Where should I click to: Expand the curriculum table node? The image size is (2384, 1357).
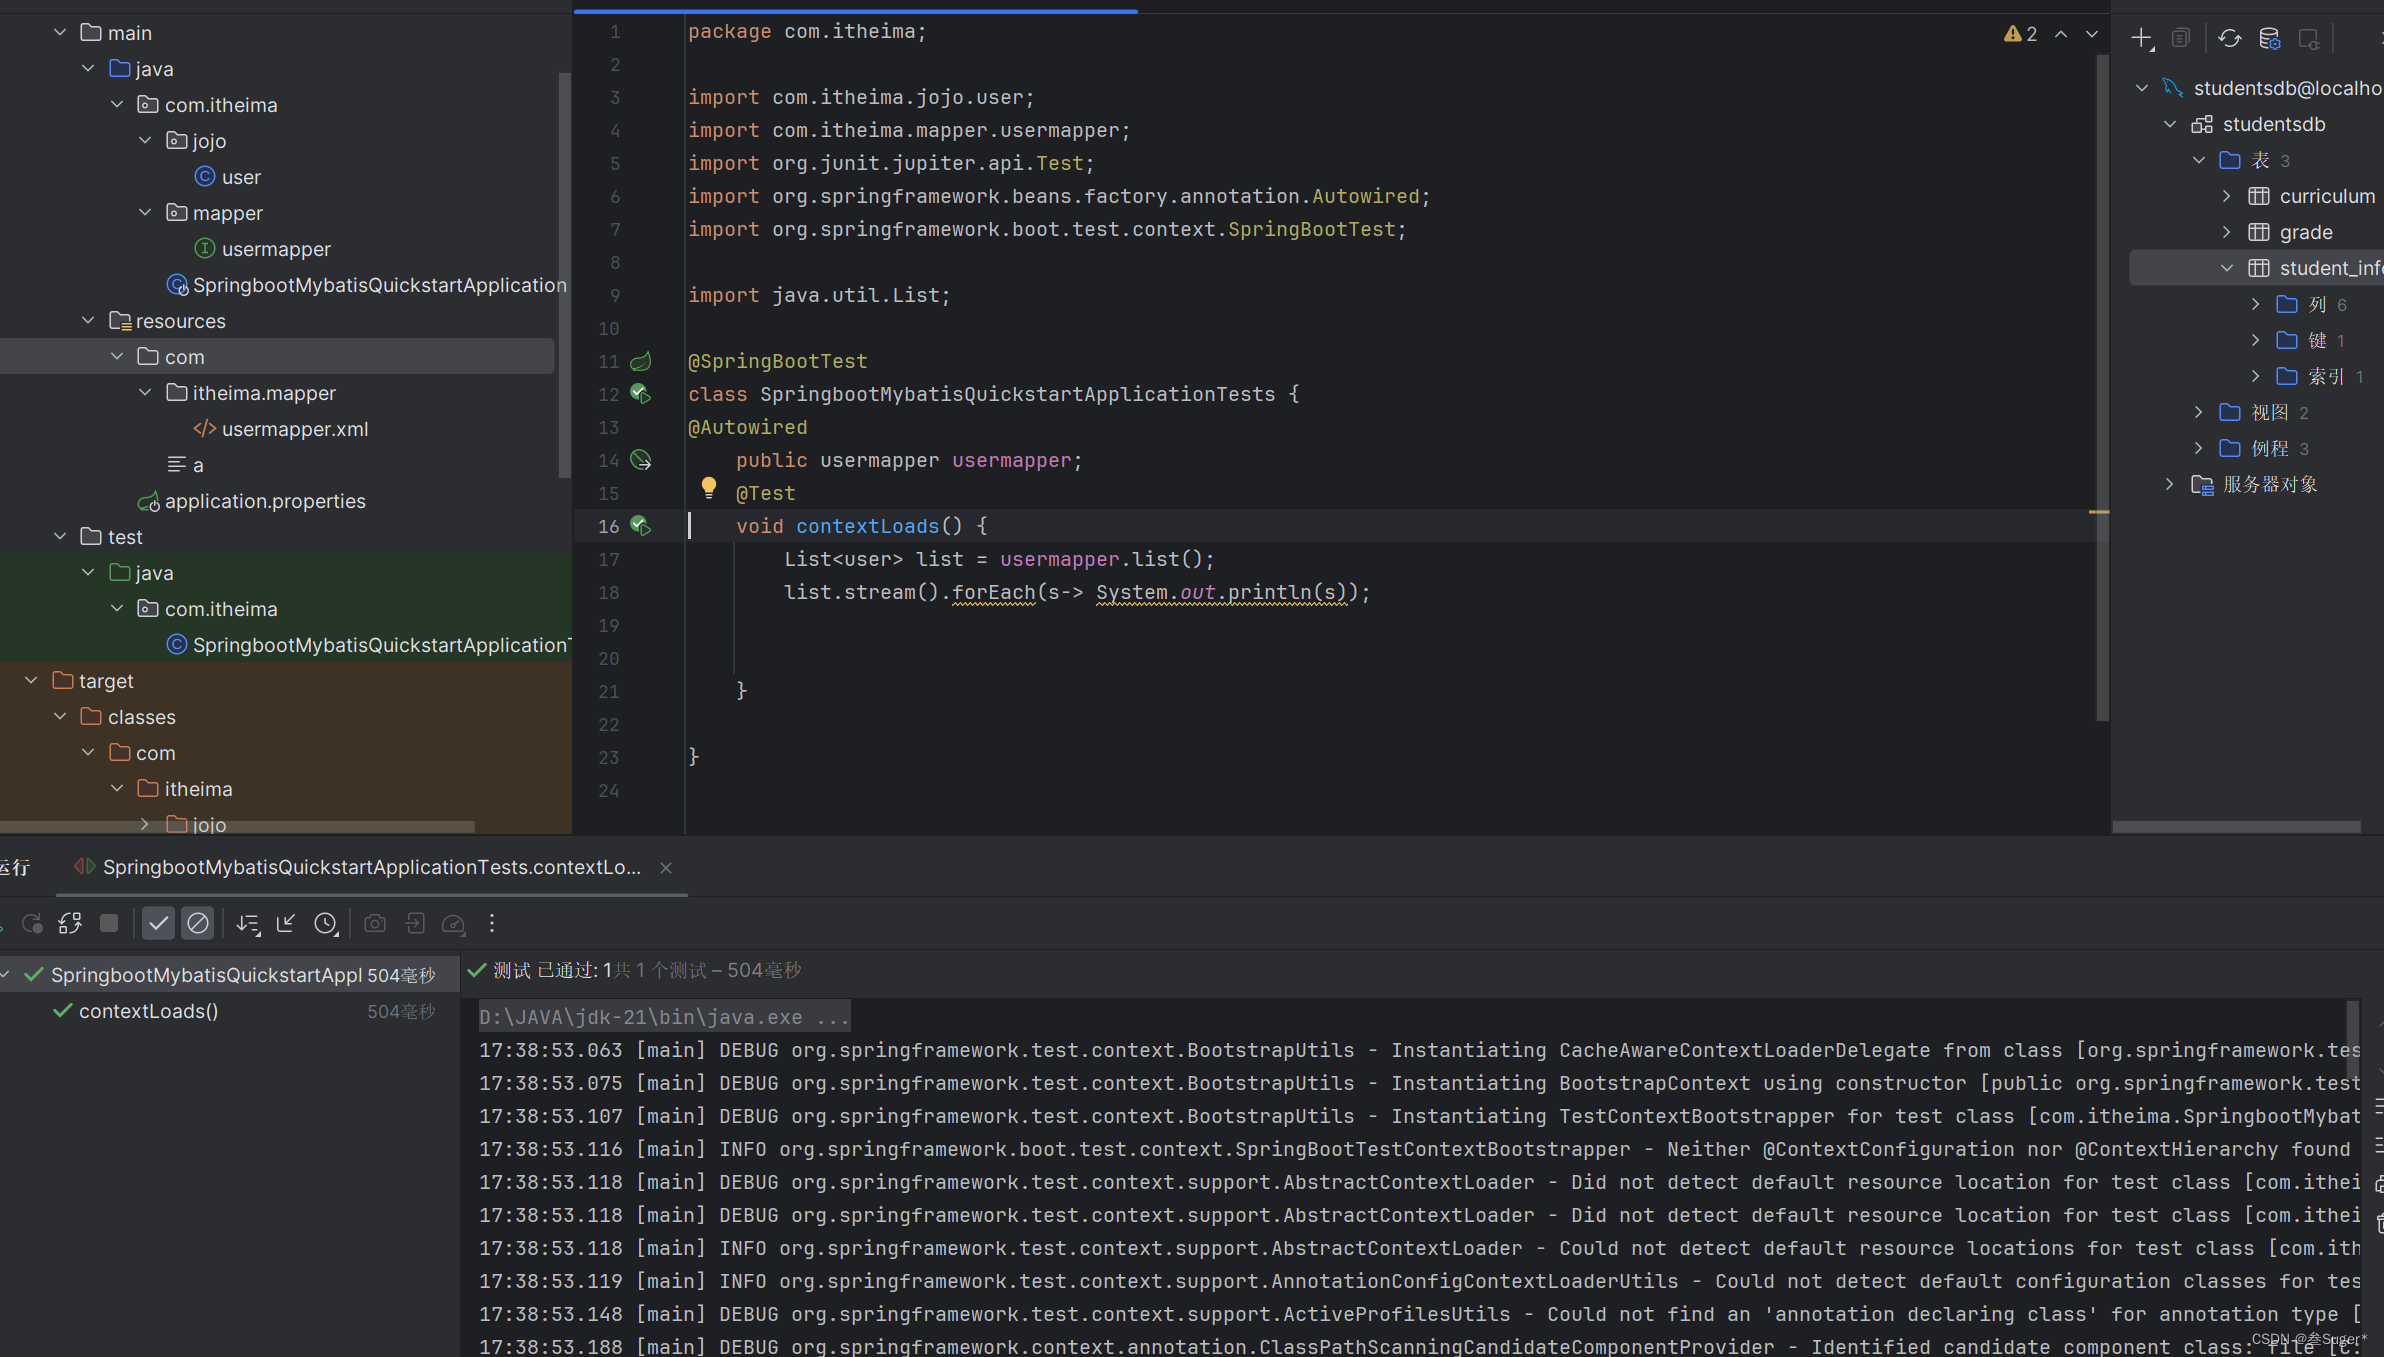2227,196
